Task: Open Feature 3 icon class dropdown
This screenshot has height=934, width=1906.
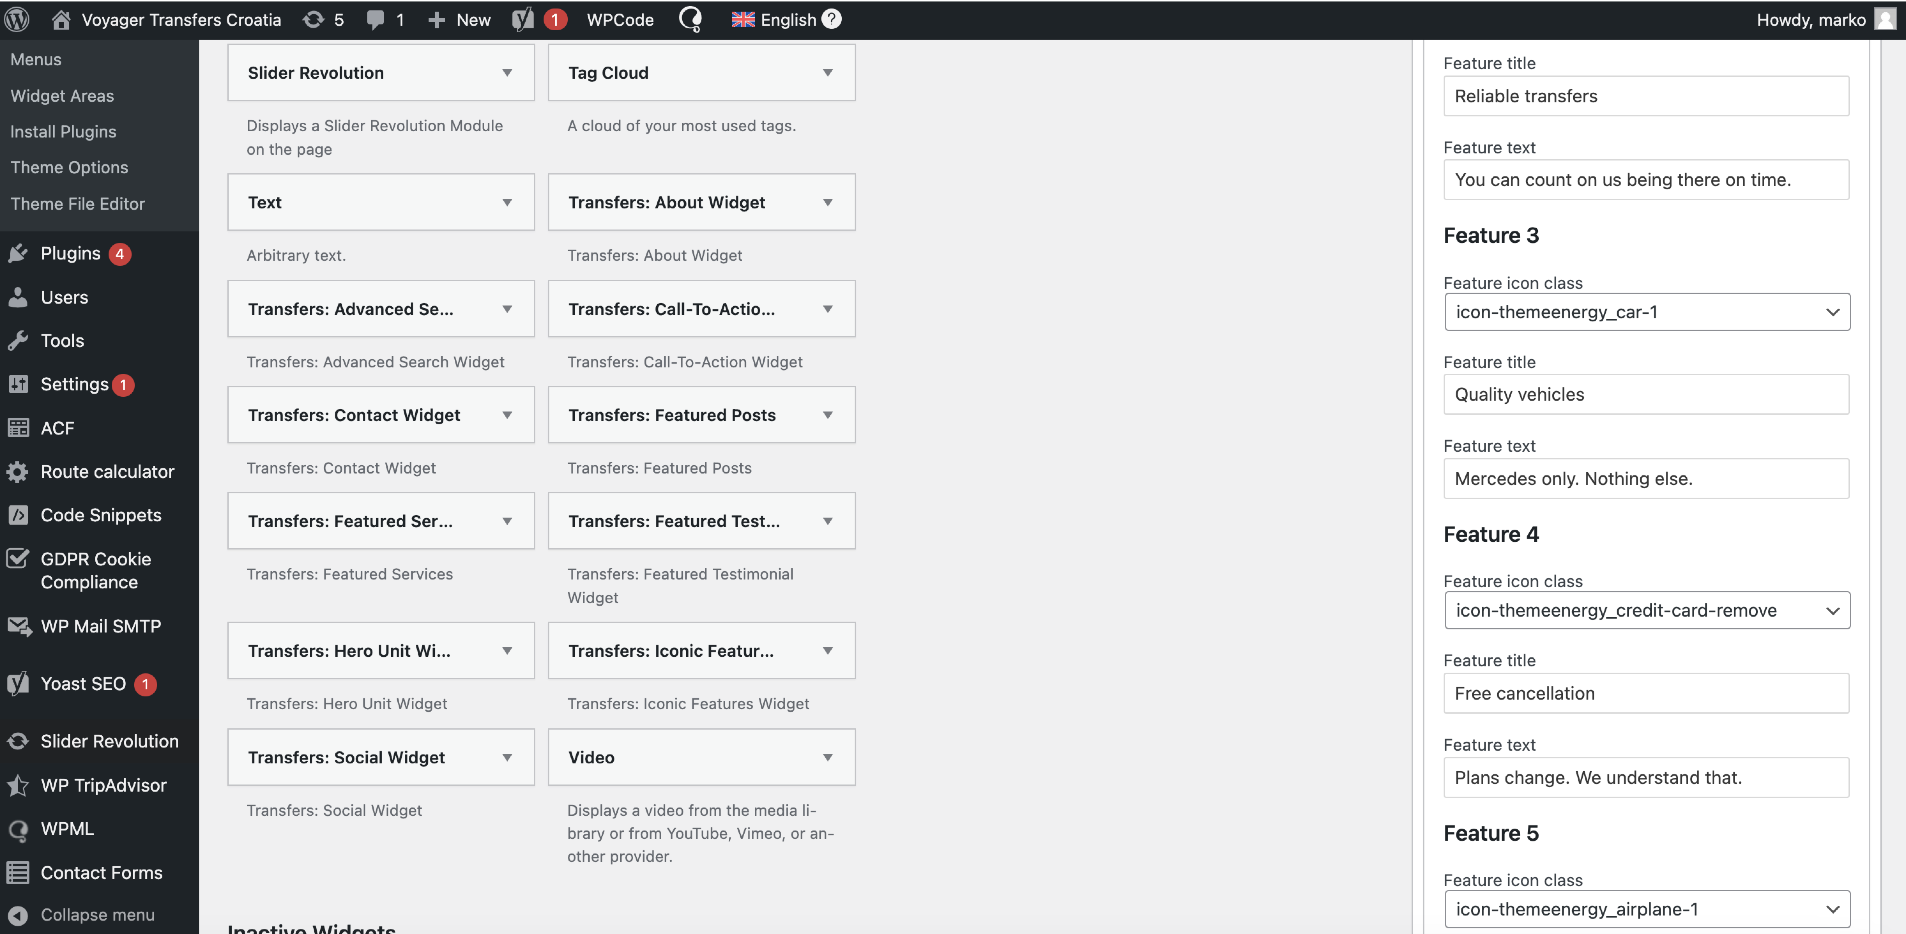Action: (x=1647, y=312)
